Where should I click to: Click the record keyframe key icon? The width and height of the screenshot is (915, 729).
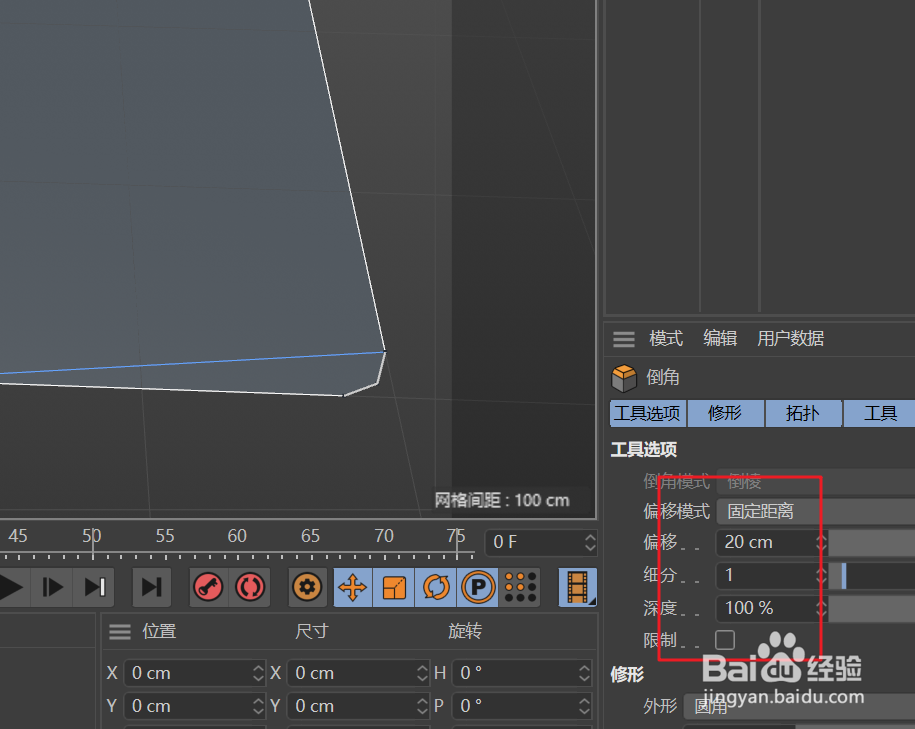pos(208,587)
